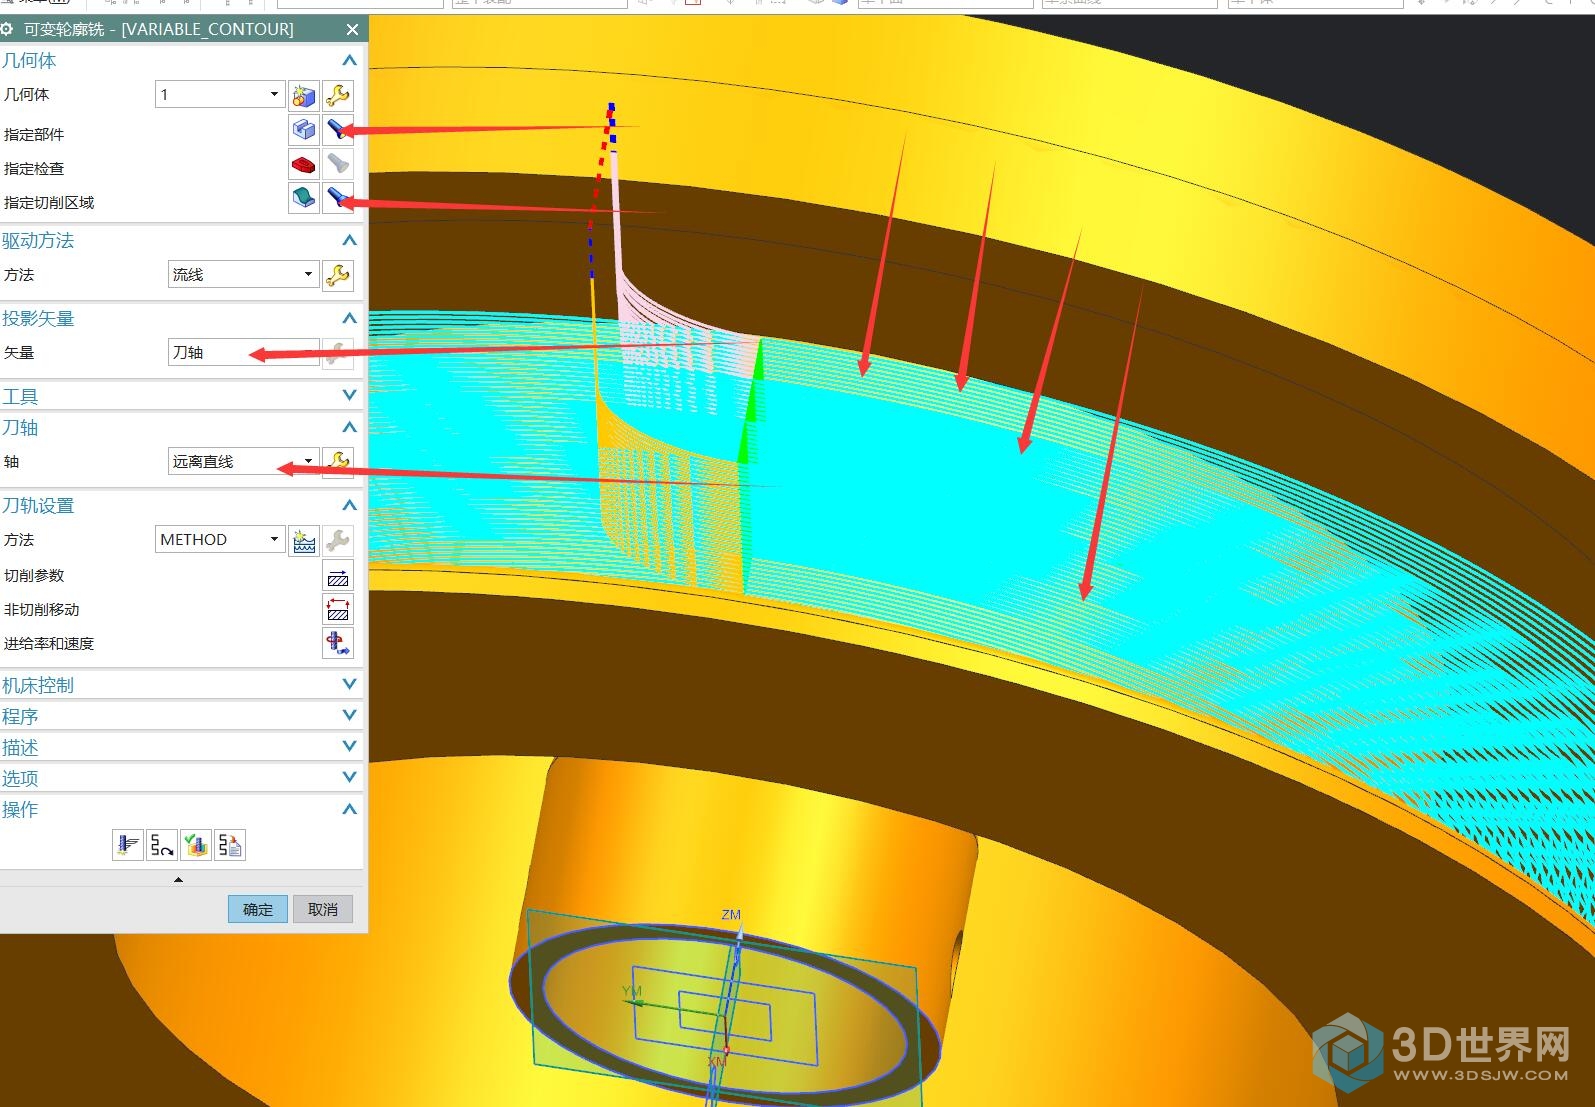Click the 取消 cancel button

click(323, 909)
